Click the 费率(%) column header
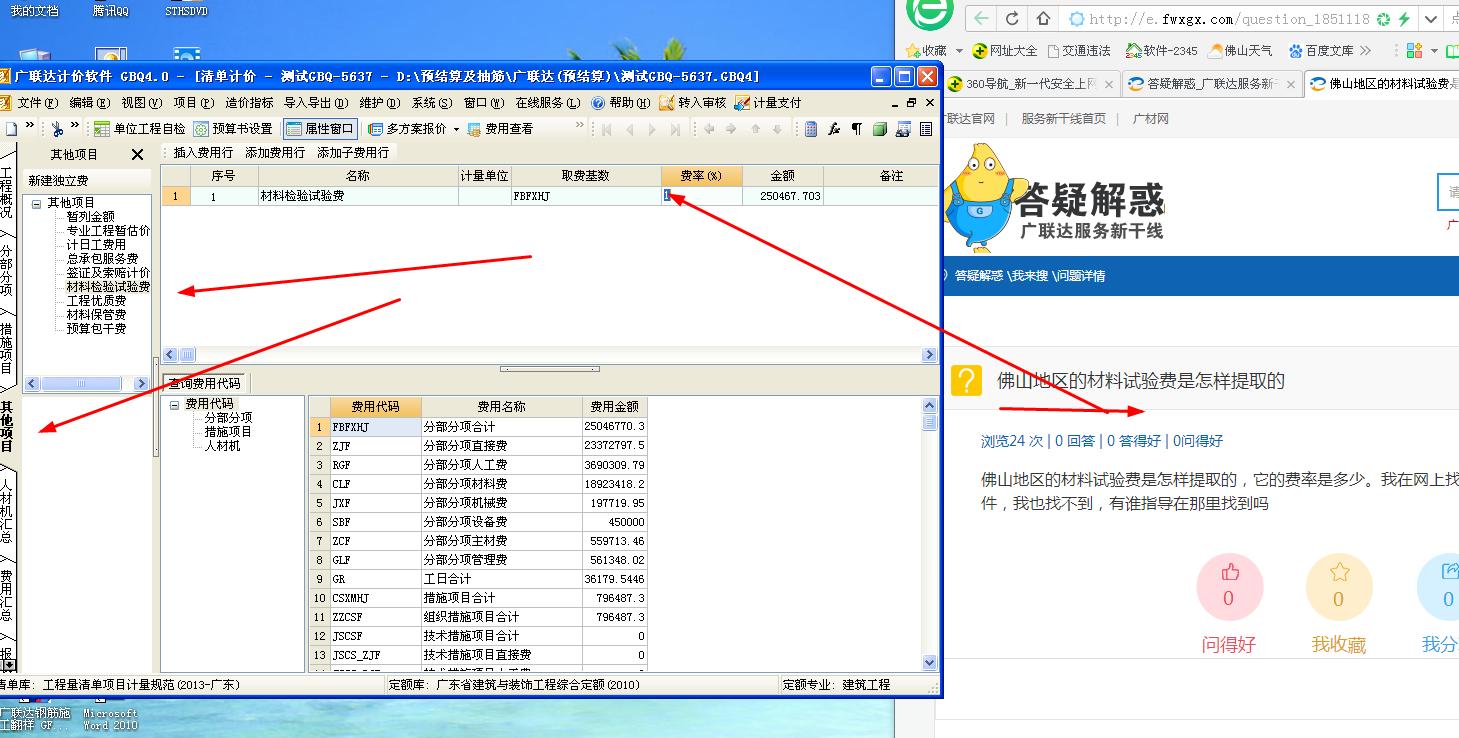The height and width of the screenshot is (738, 1459). 701,176
